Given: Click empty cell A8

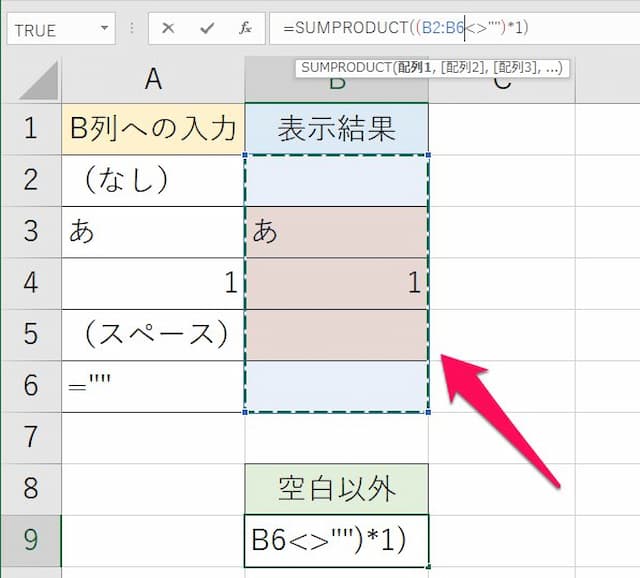Looking at the screenshot, I should 153,489.
